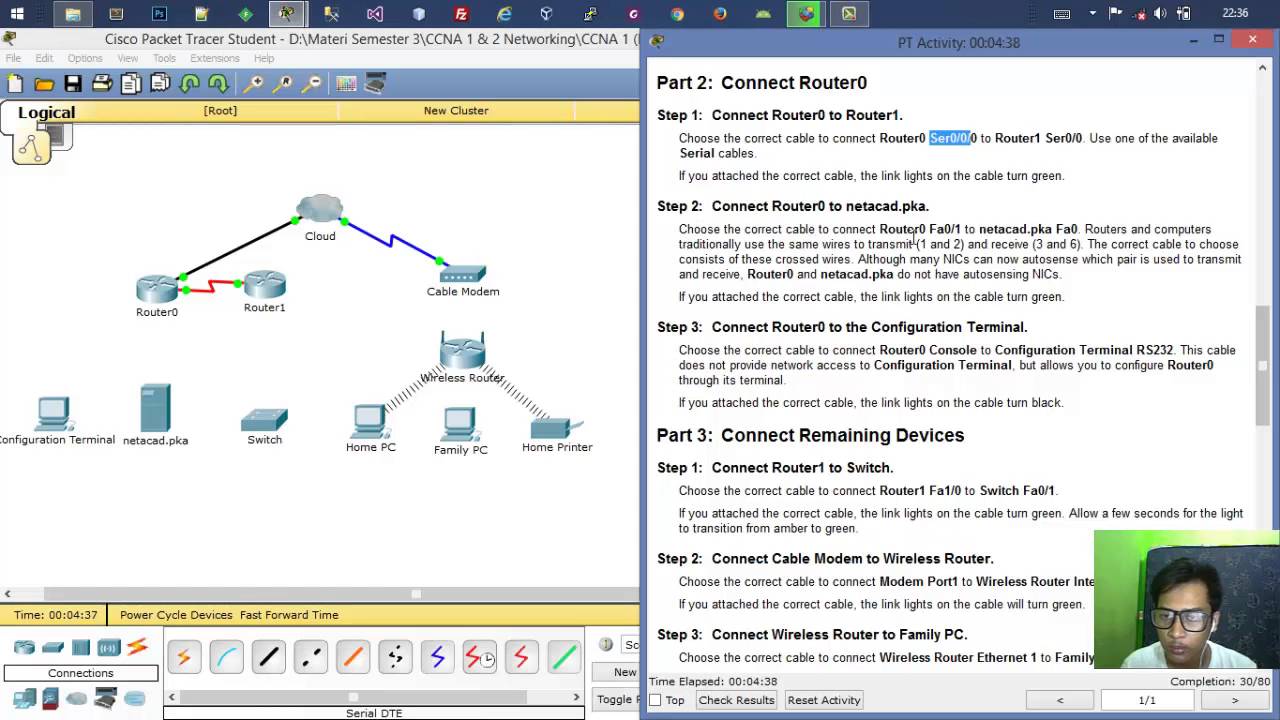Viewport: 1280px width, 720px height.
Task: Open the drawing palette icon
Action: click(x=346, y=84)
